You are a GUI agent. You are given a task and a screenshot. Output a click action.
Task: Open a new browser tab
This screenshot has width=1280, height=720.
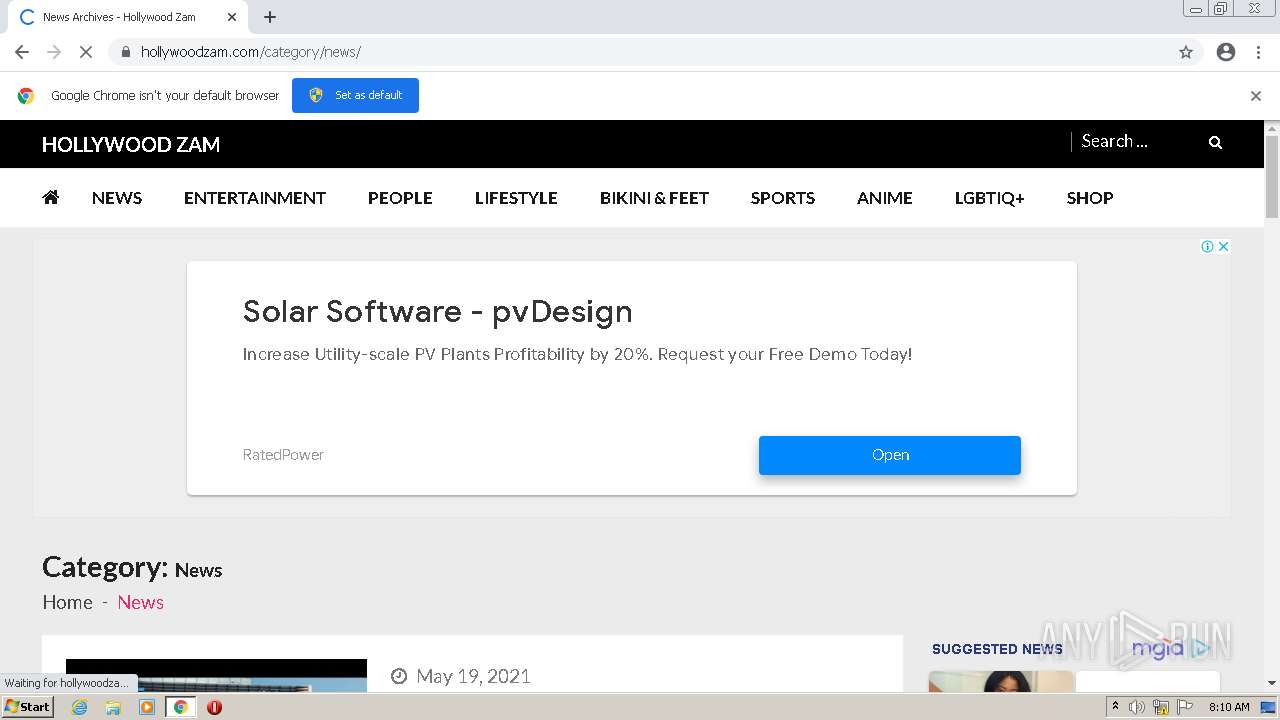coord(270,17)
